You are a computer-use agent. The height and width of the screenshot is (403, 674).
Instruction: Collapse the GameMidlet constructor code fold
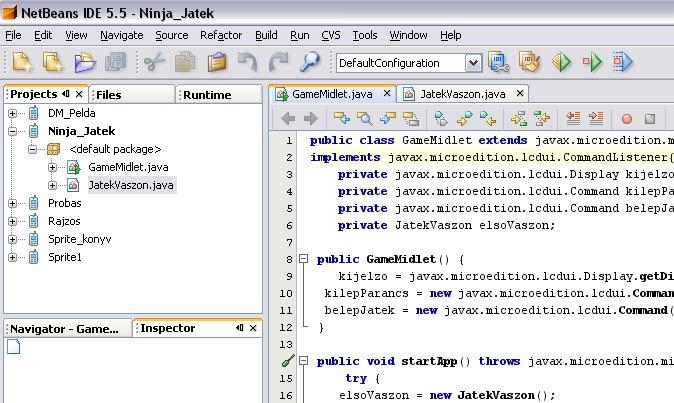pos(303,259)
